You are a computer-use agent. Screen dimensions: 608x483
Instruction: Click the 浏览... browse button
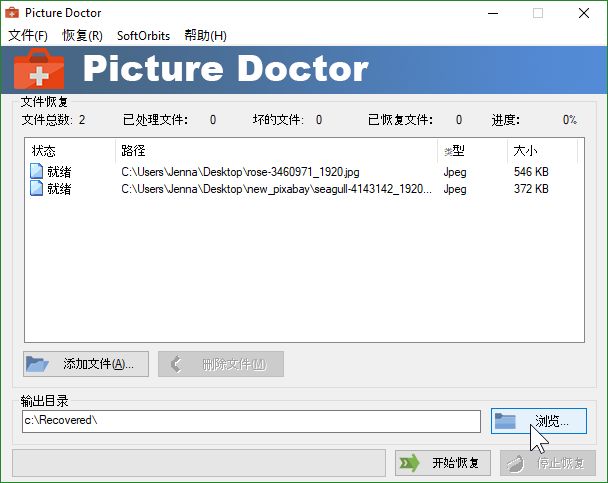(539, 421)
